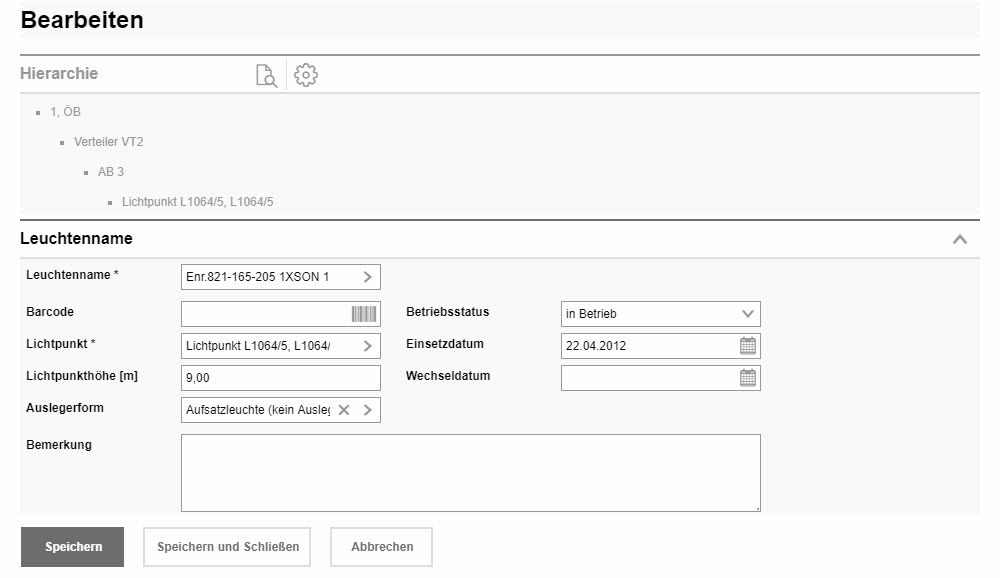
Task: Select Verteiler VT2 in hierarchy
Action: (x=108, y=142)
